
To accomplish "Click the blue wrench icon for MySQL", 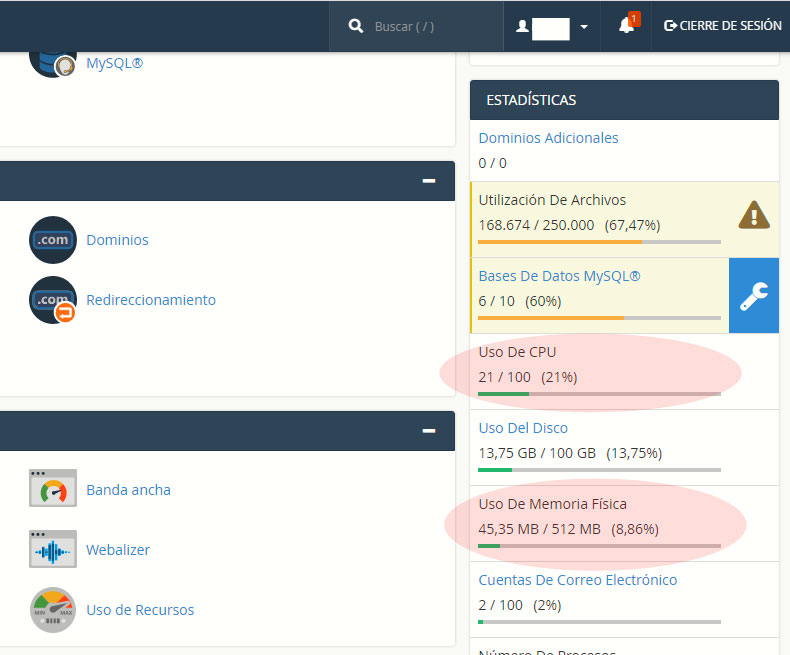I will [753, 296].
